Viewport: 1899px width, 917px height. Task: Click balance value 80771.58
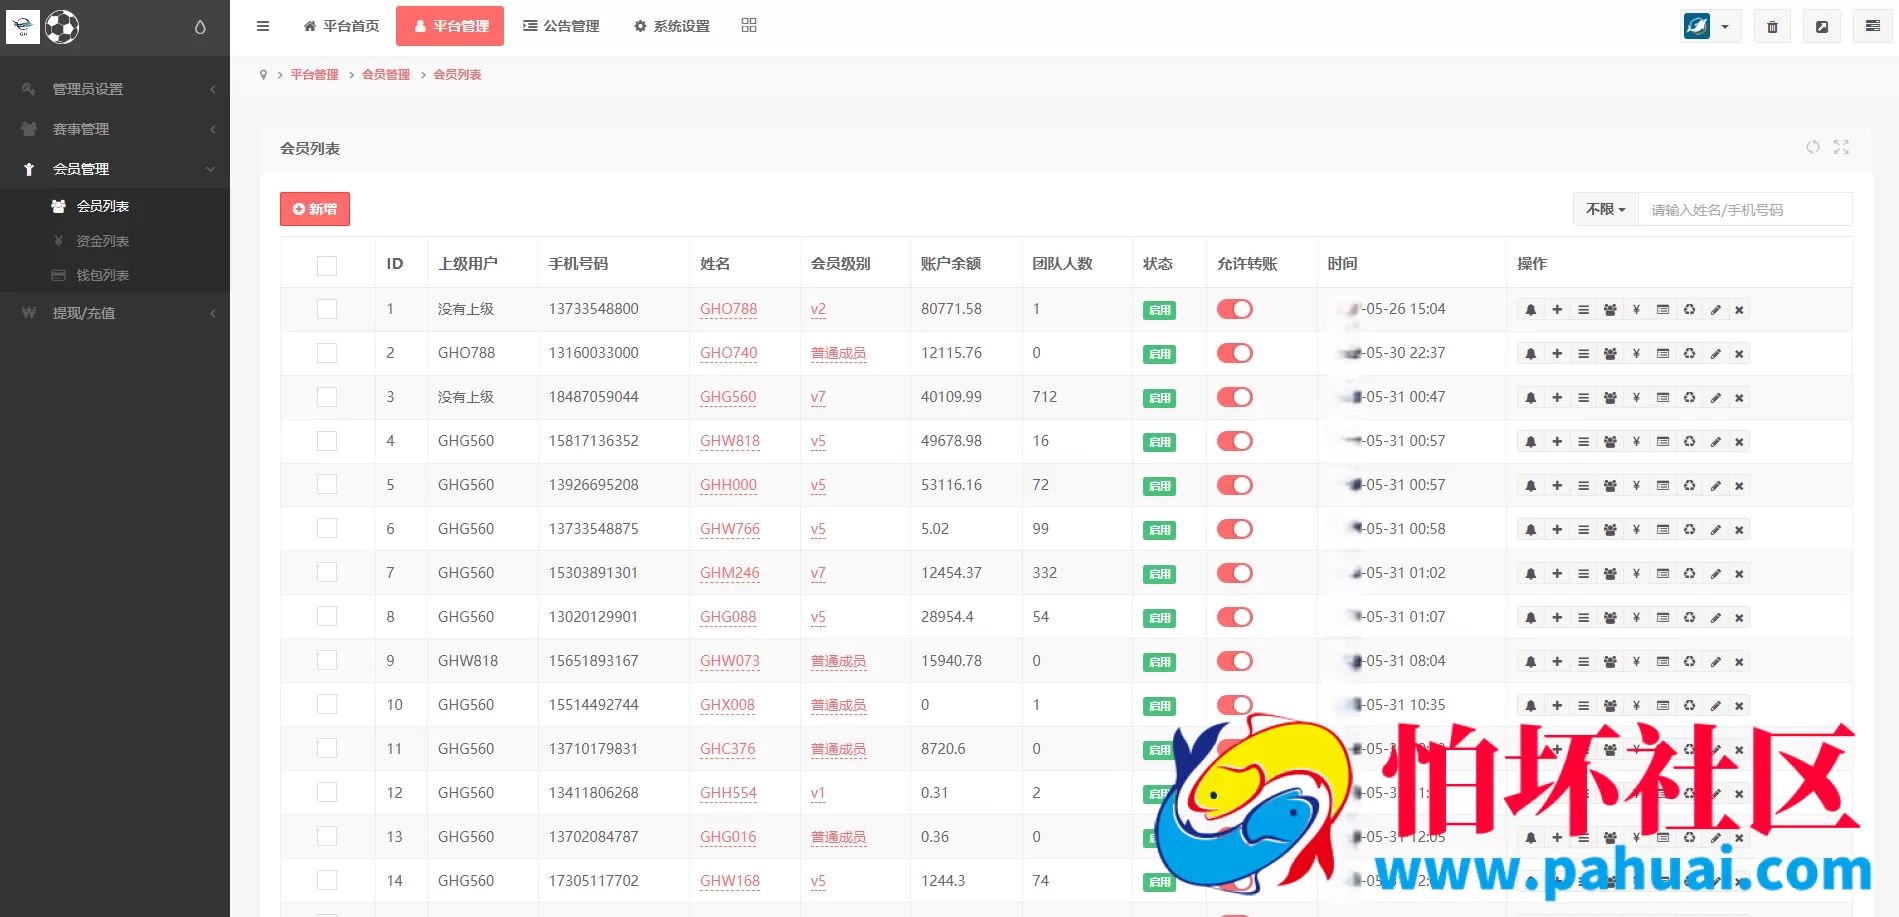tap(951, 309)
